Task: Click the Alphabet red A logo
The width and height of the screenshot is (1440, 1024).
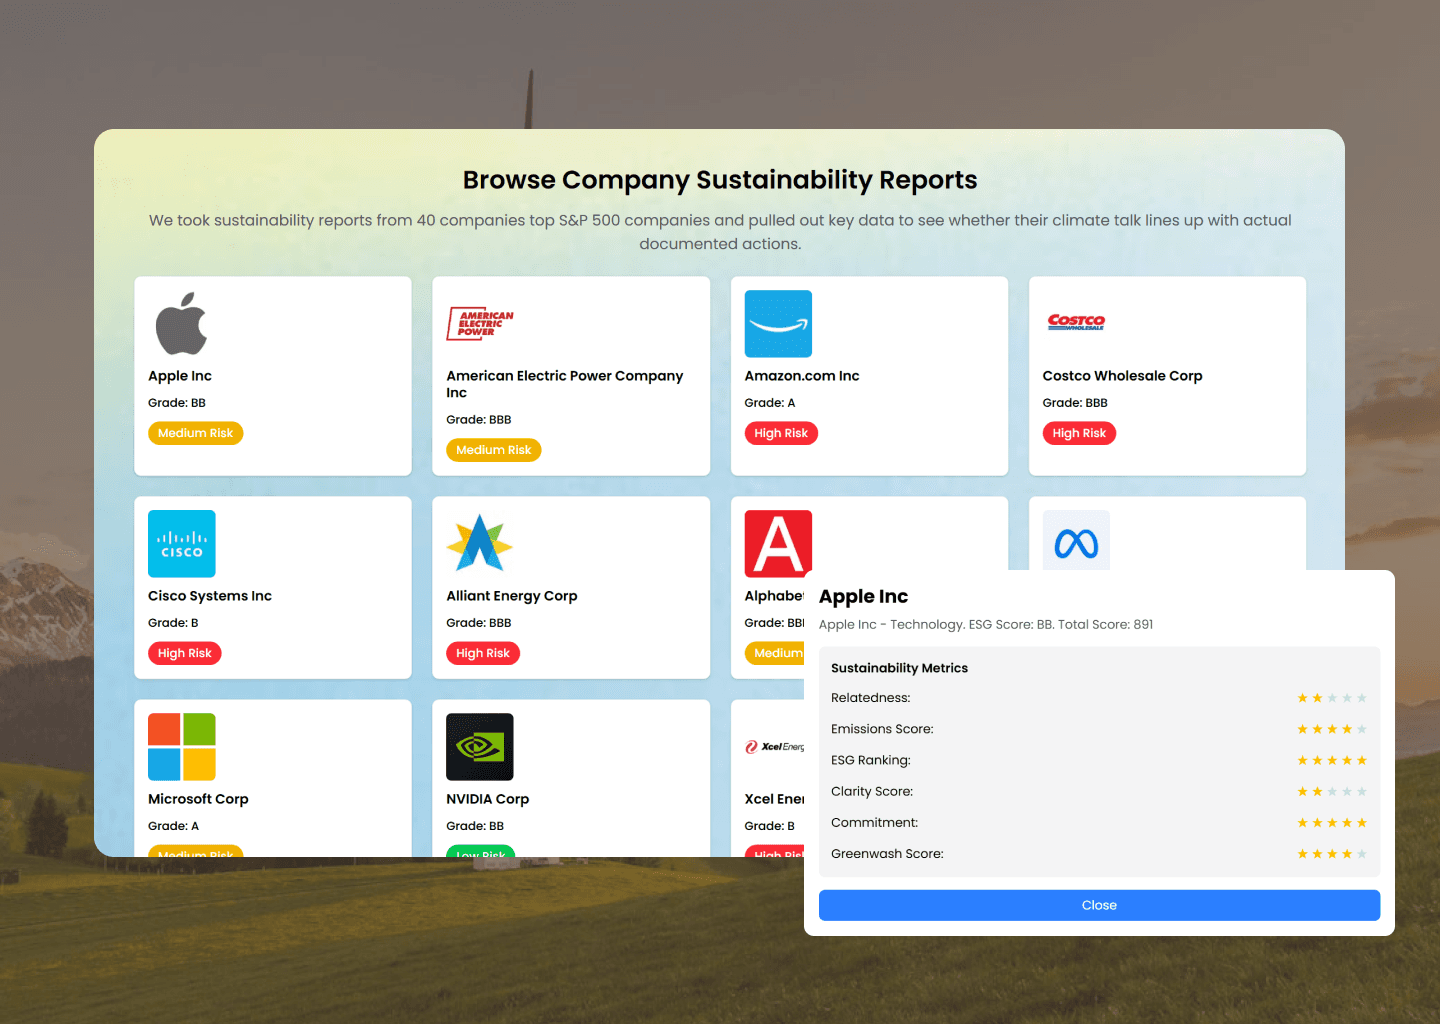Action: pos(778,543)
